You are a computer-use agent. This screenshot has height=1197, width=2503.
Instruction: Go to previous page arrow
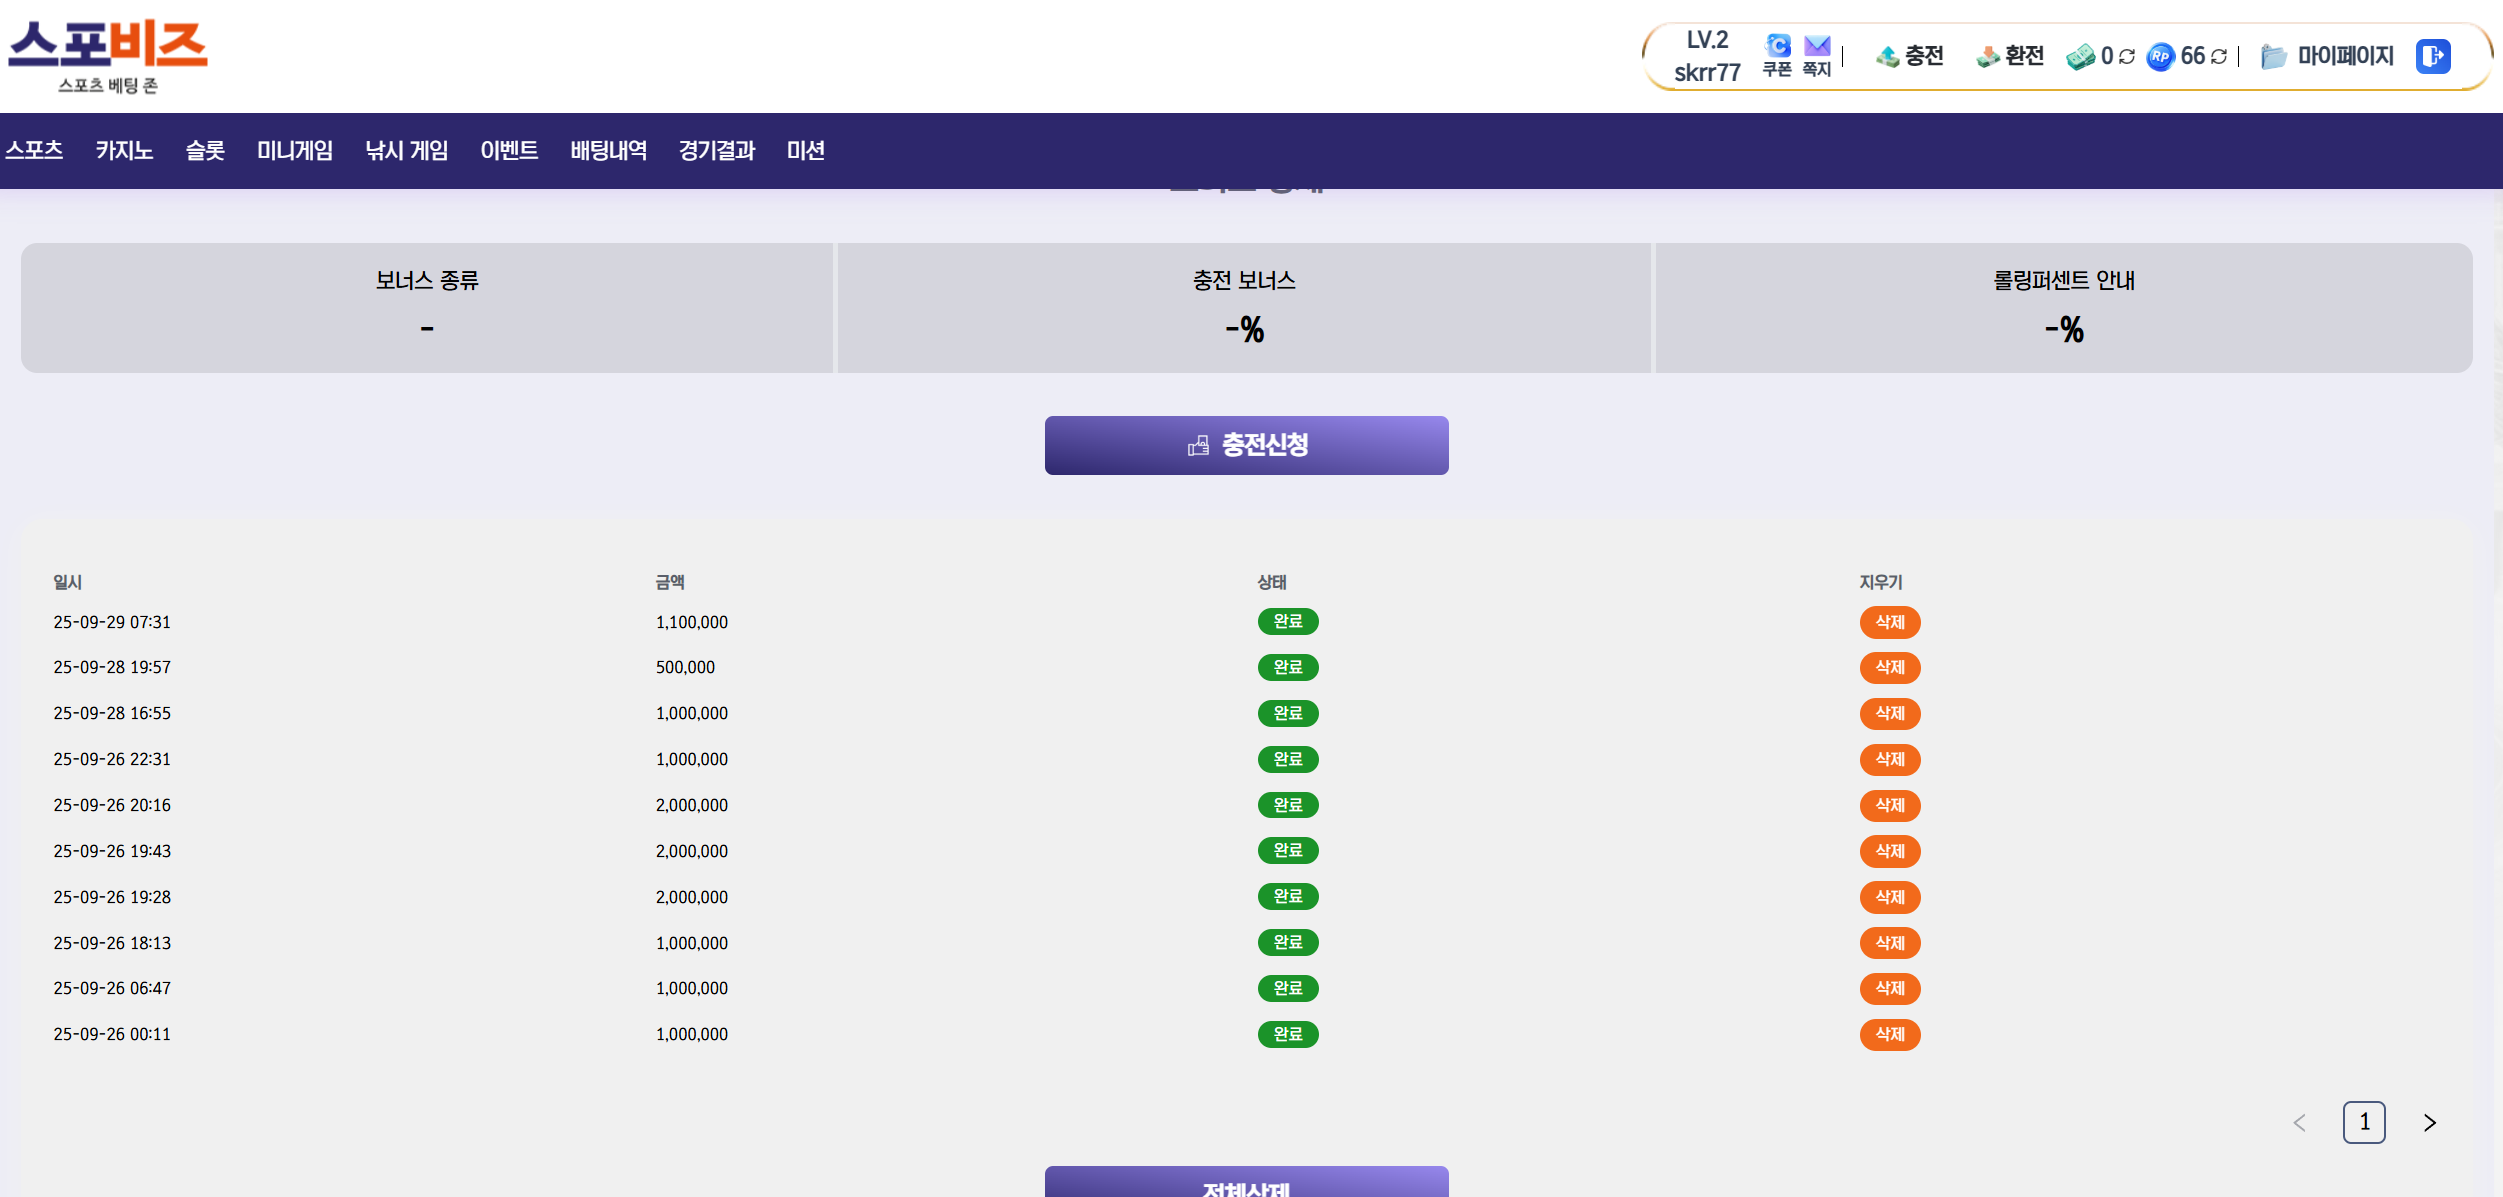[x=2299, y=1123]
